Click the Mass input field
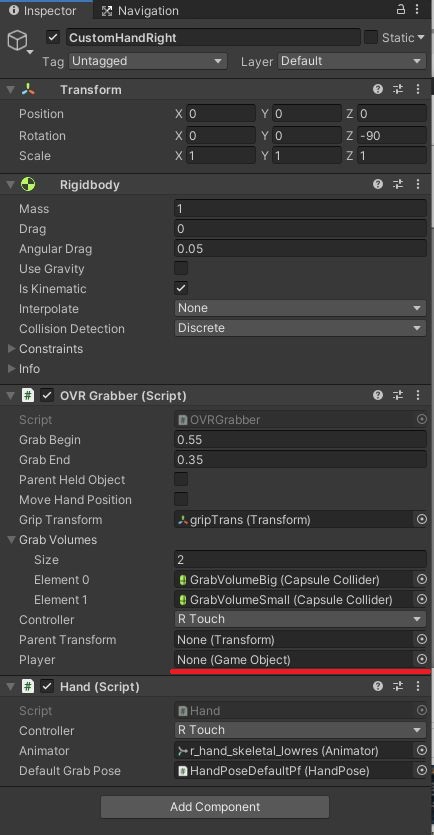 click(300, 209)
